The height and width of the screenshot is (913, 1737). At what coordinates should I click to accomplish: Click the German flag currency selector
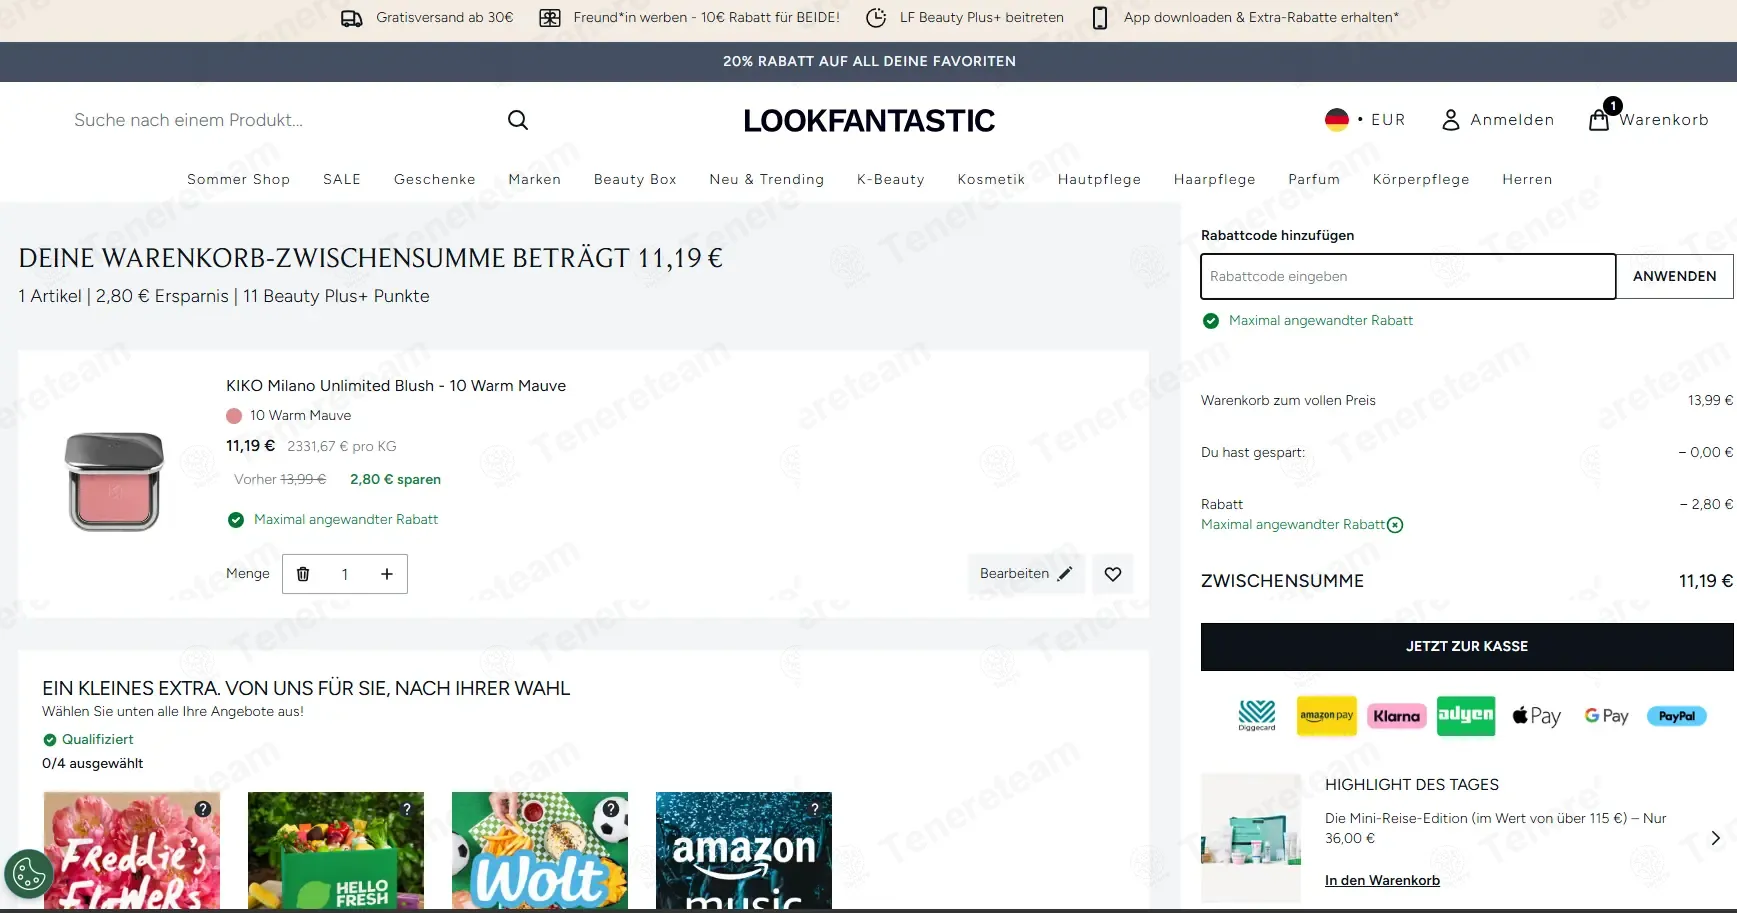tap(1336, 120)
